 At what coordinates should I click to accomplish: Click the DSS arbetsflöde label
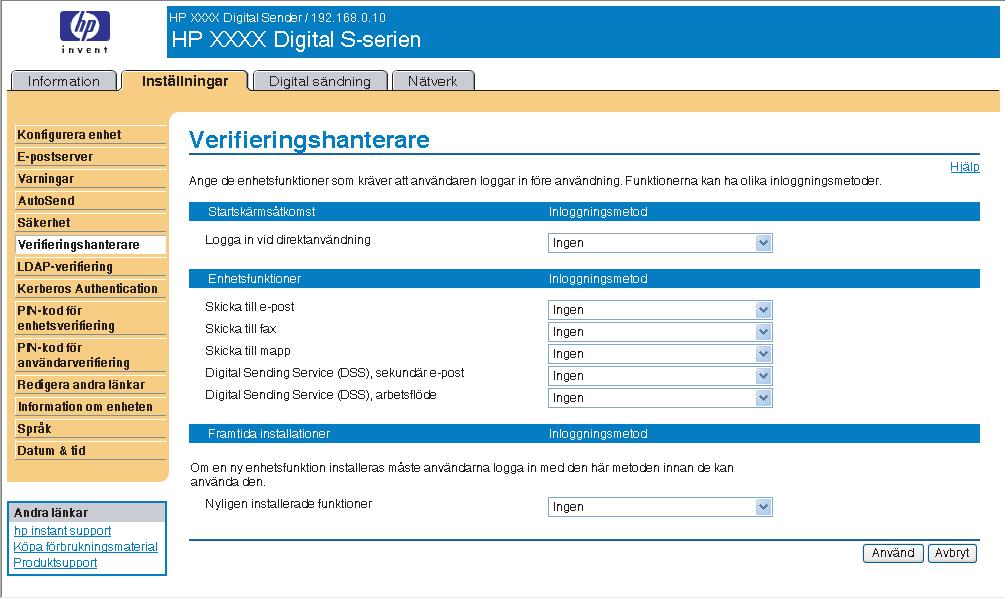[320, 395]
